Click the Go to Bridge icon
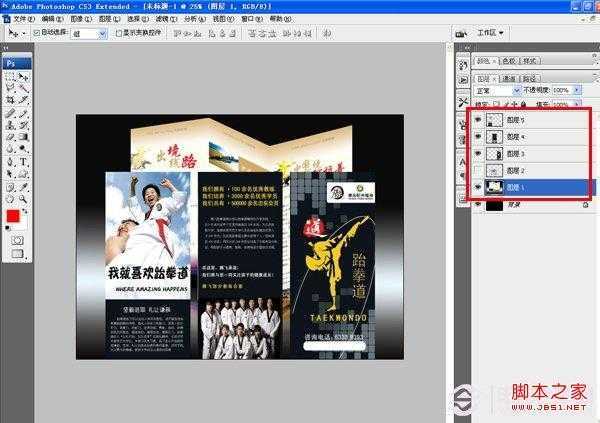 coord(461,34)
